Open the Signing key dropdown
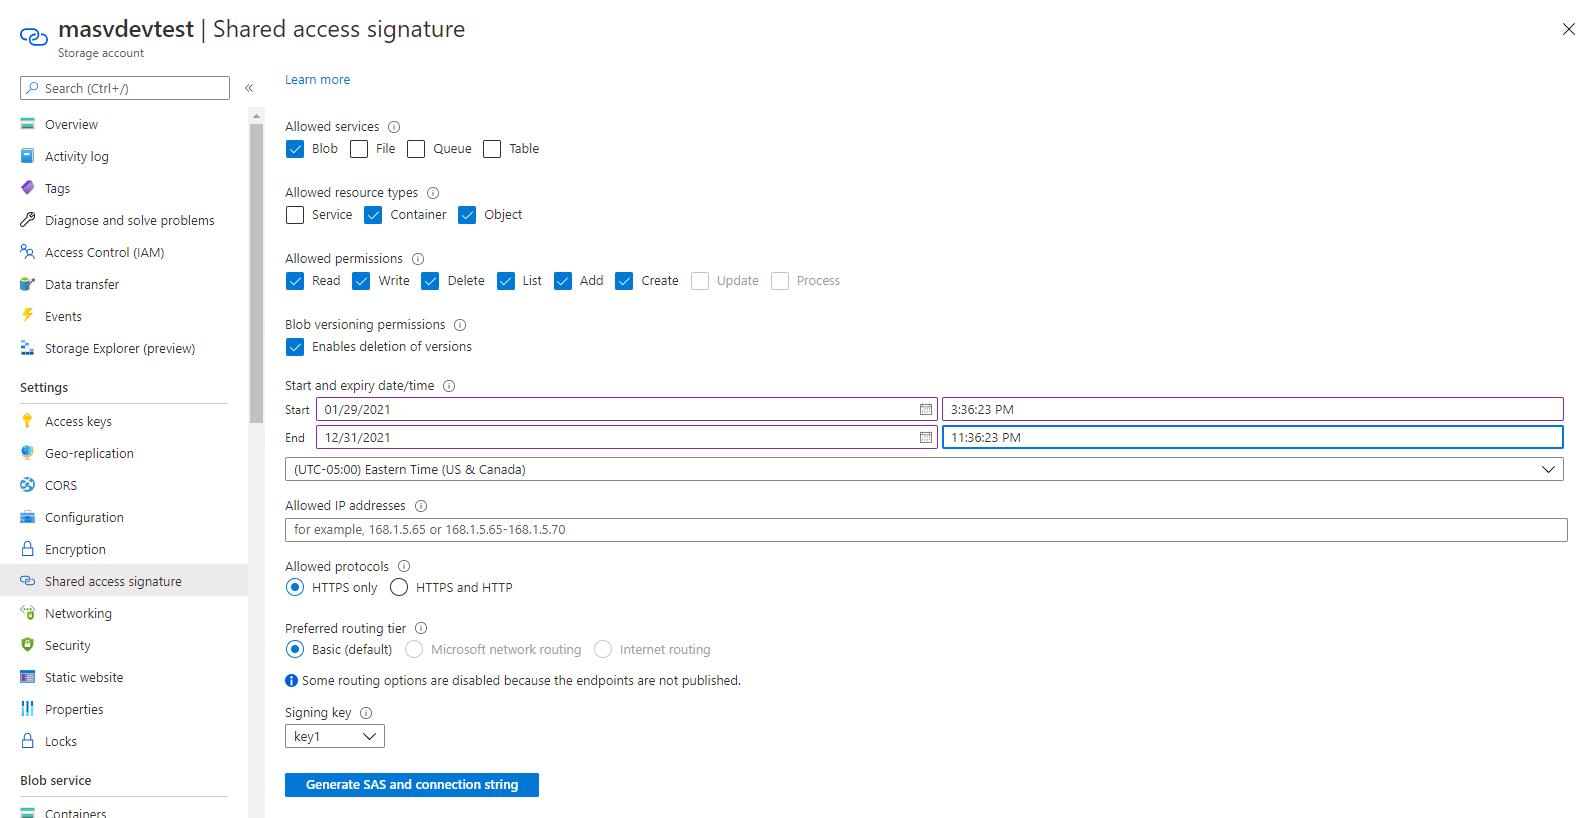Viewport: 1583px width, 818px height. (335, 736)
